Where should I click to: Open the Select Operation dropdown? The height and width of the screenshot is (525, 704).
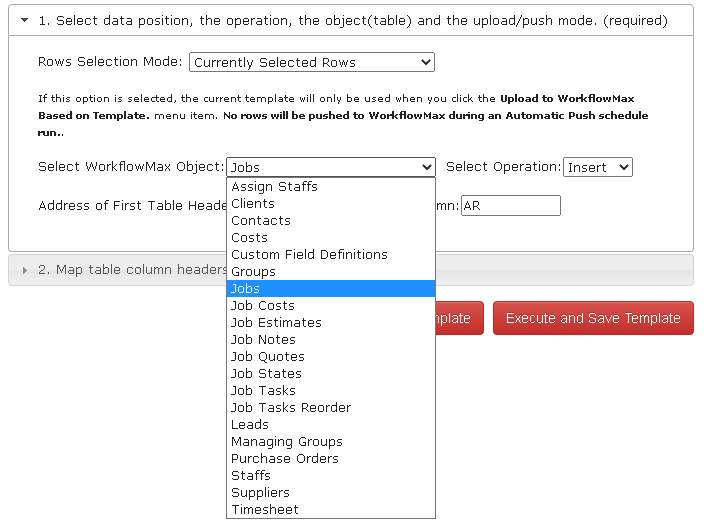pos(598,167)
